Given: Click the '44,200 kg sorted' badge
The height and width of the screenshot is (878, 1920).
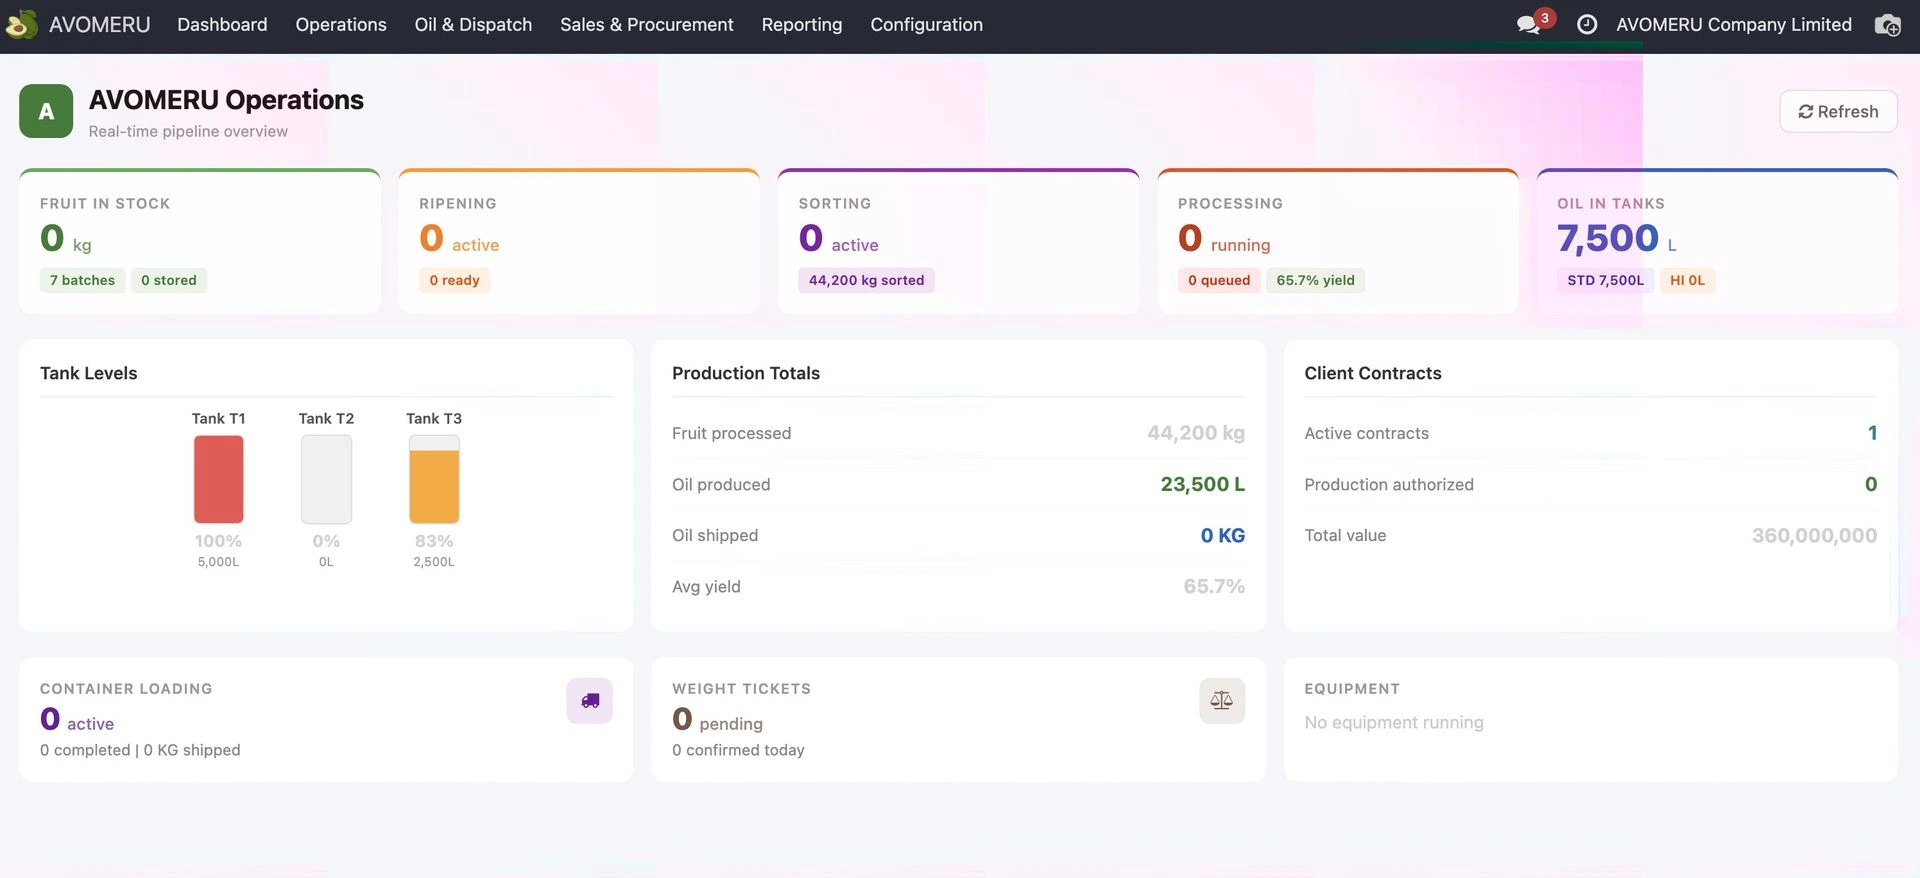Looking at the screenshot, I should tap(866, 280).
